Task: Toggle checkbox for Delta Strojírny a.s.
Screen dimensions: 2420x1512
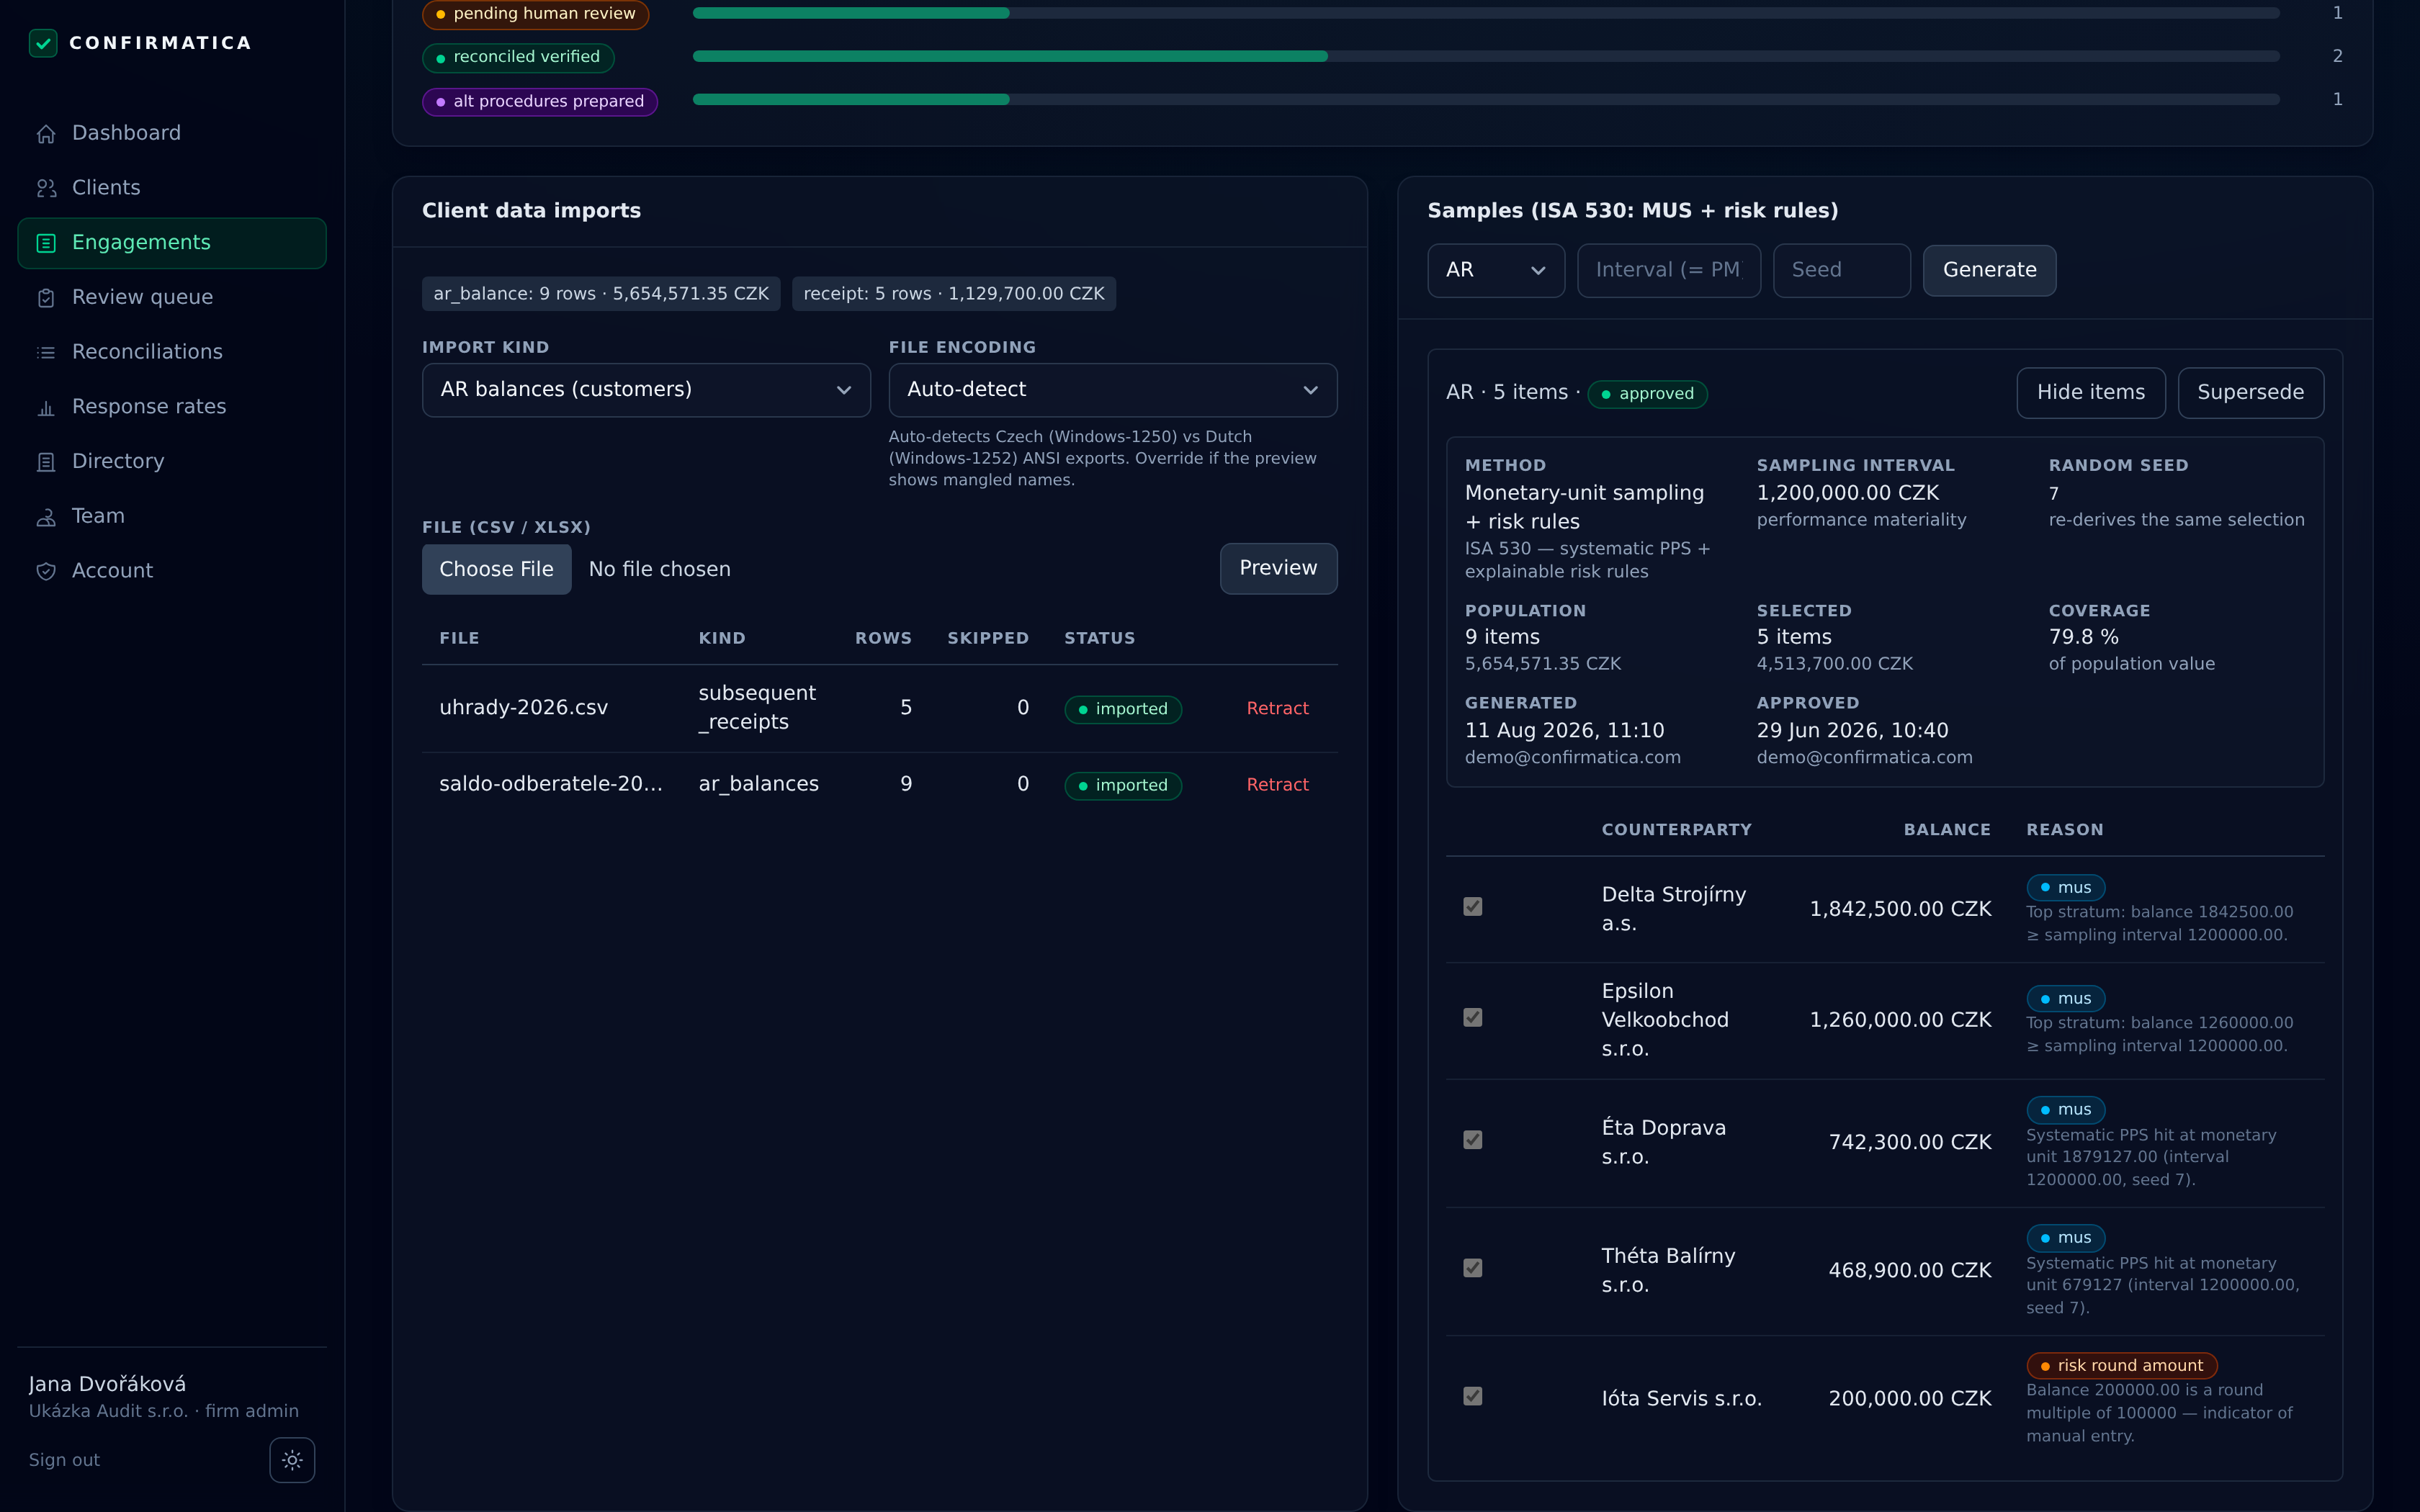Action: pos(1473,907)
